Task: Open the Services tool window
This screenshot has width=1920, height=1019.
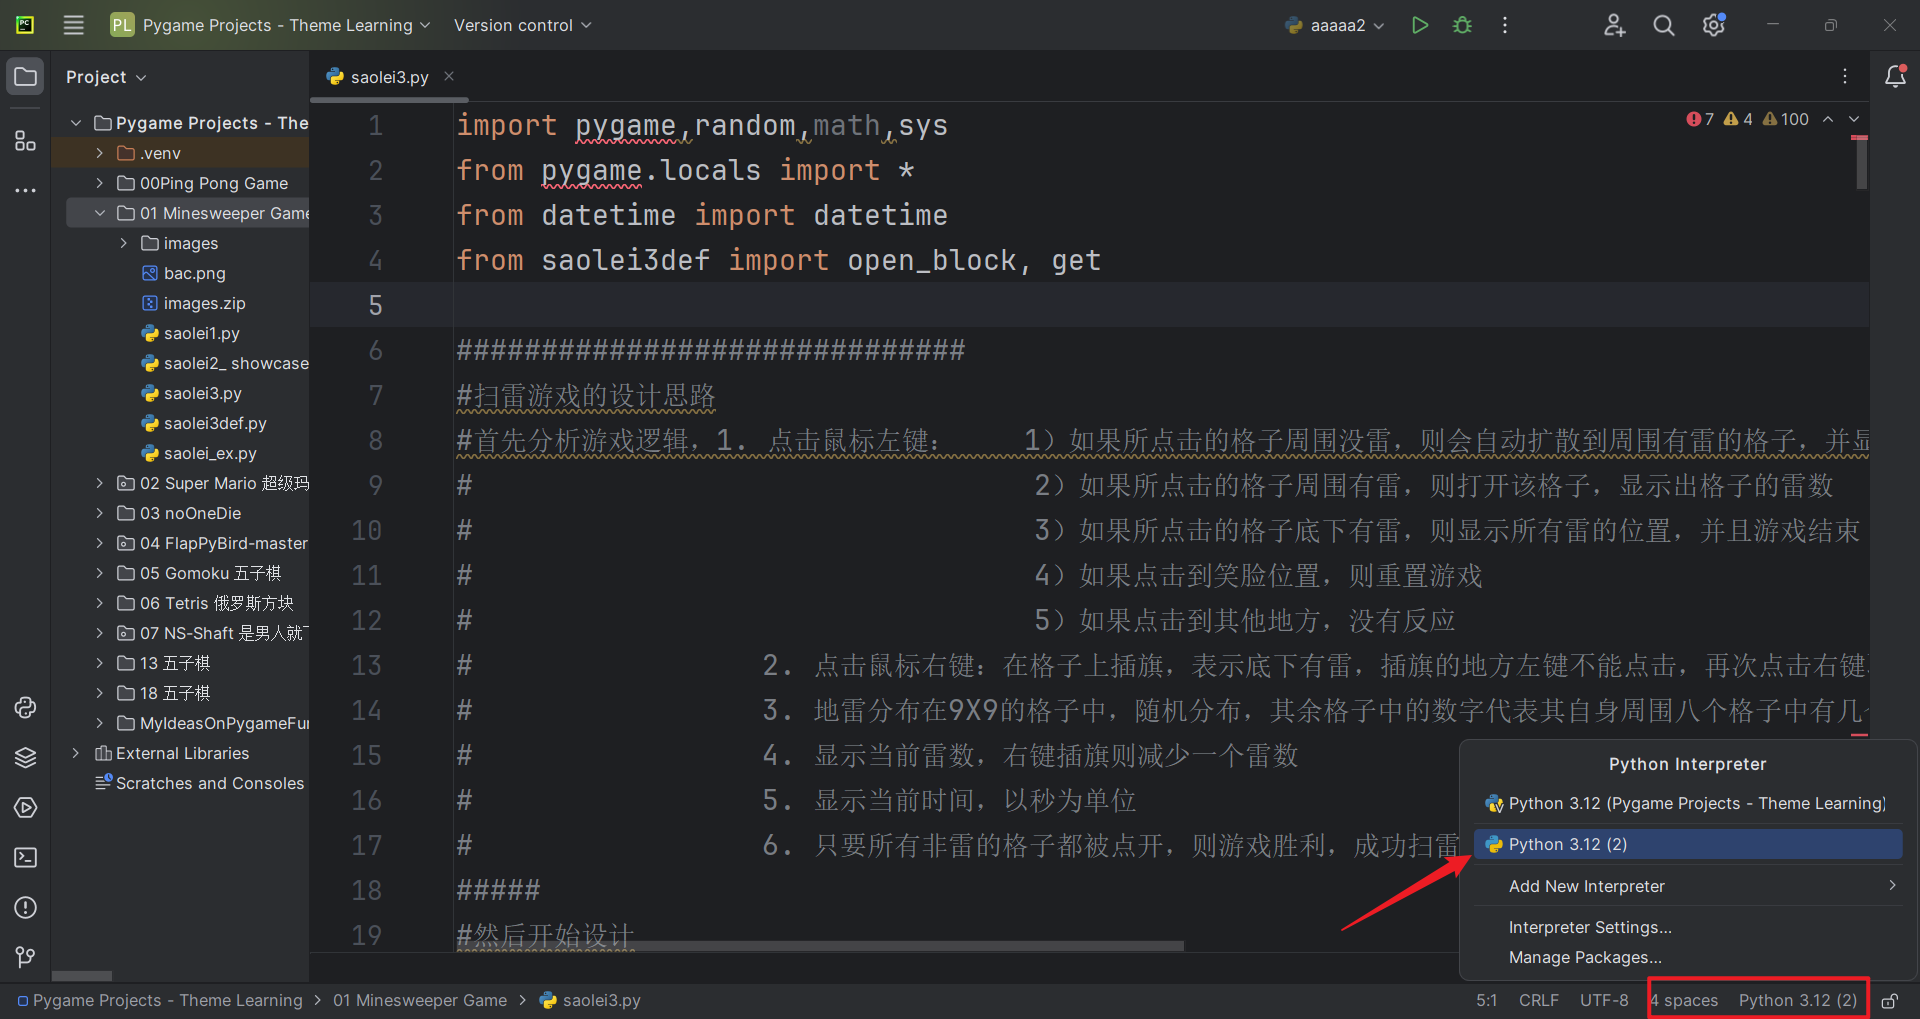Action: (x=25, y=808)
